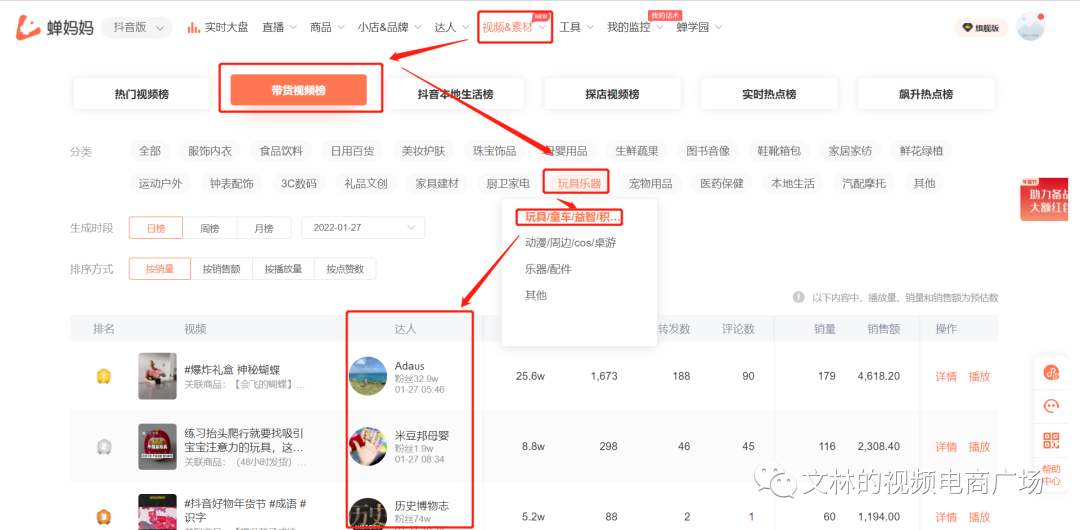The image size is (1080, 530).
Task: Switch to 抖音本地生活榜 tab
Action: (455, 94)
